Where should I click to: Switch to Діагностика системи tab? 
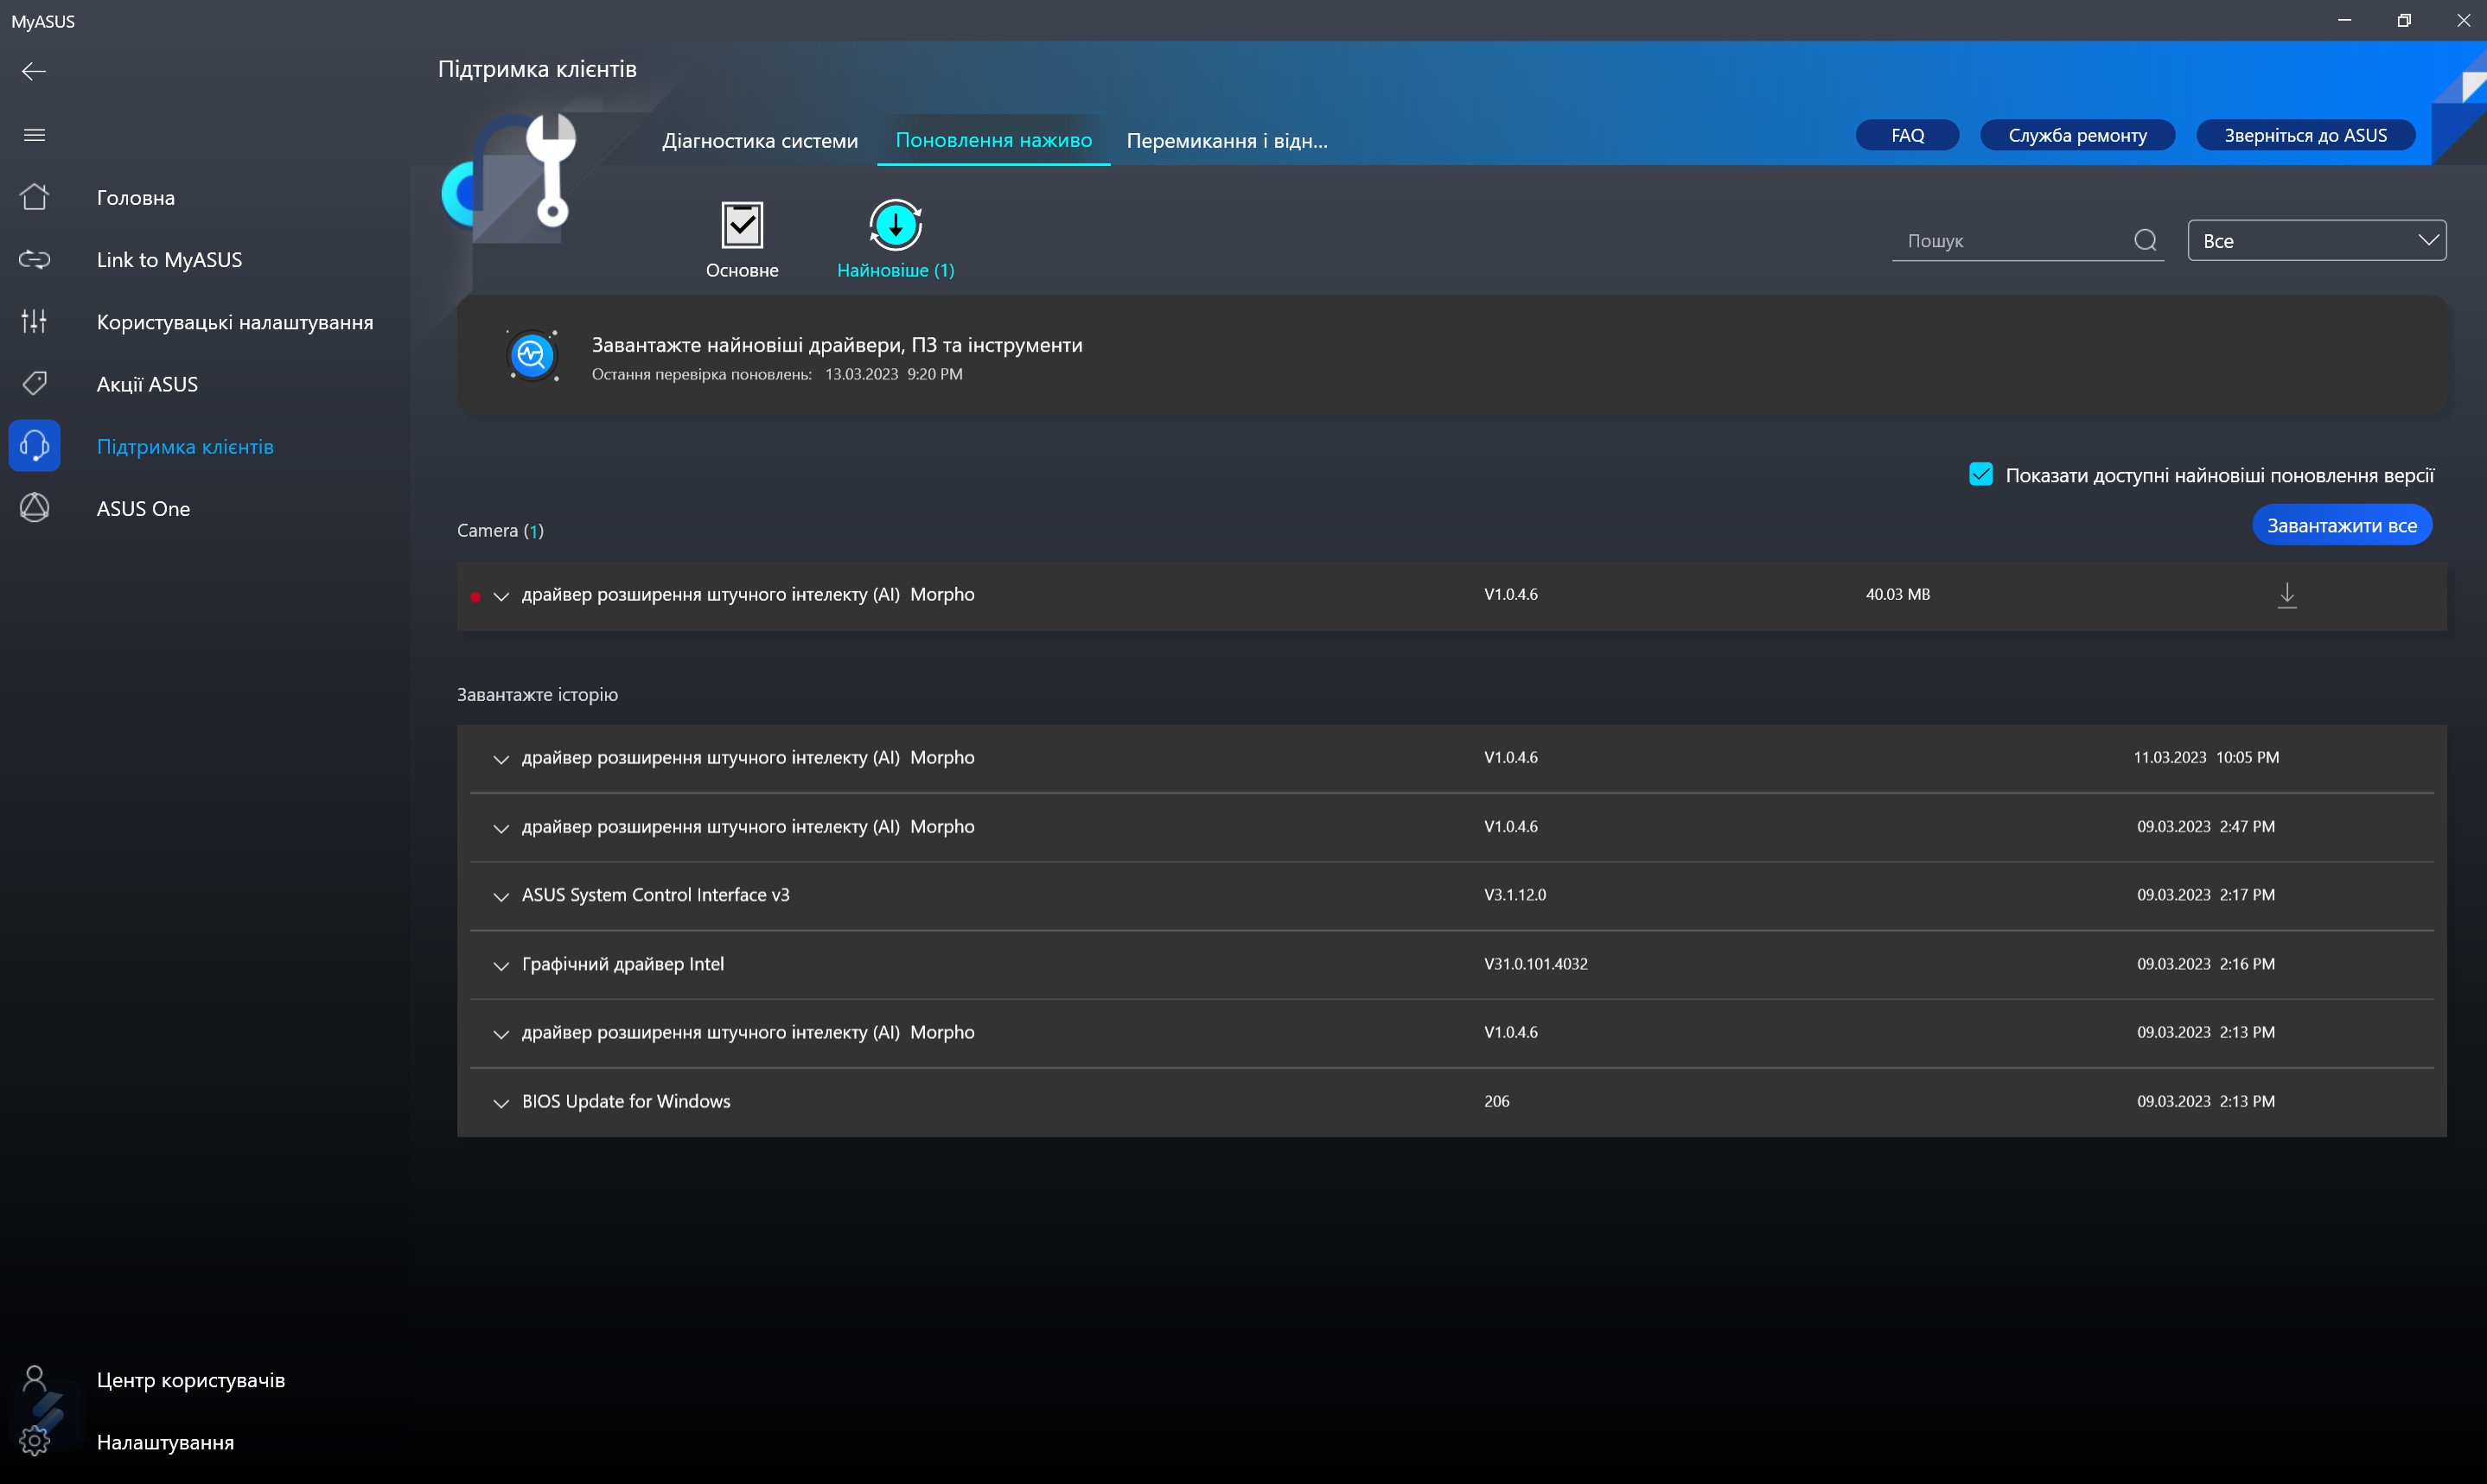[759, 141]
